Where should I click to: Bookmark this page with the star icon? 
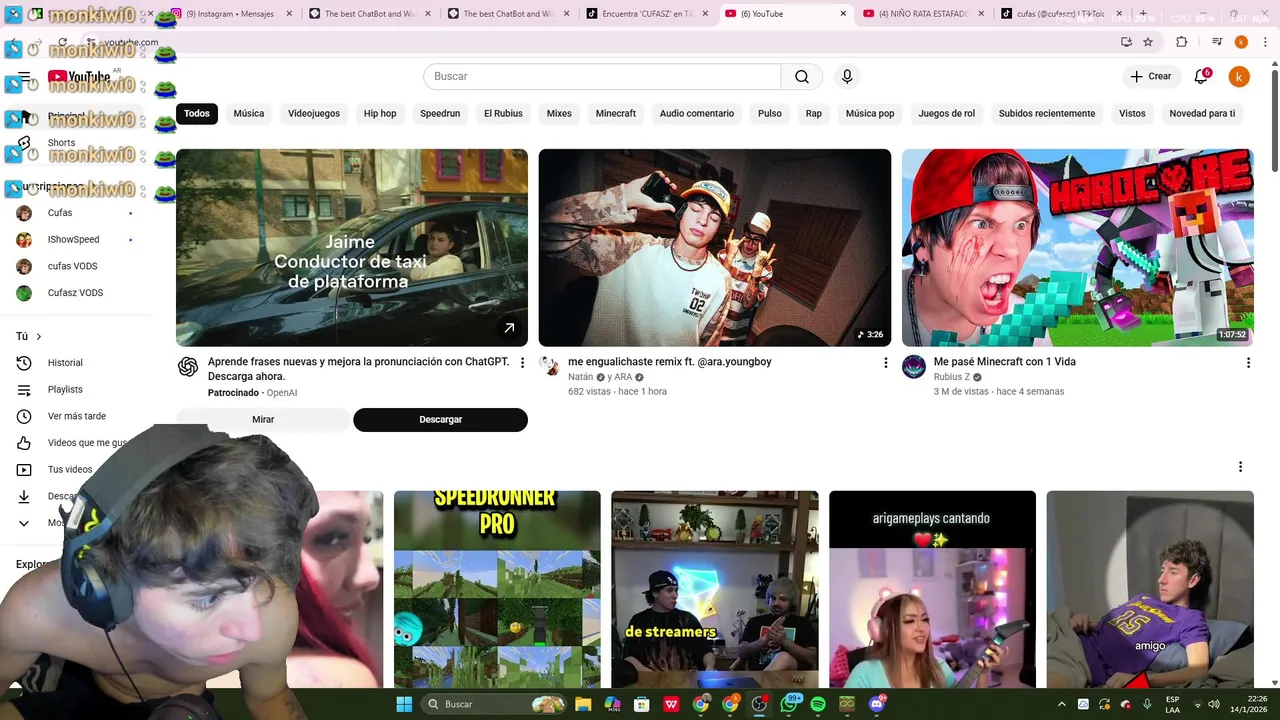pyautogui.click(x=1148, y=42)
